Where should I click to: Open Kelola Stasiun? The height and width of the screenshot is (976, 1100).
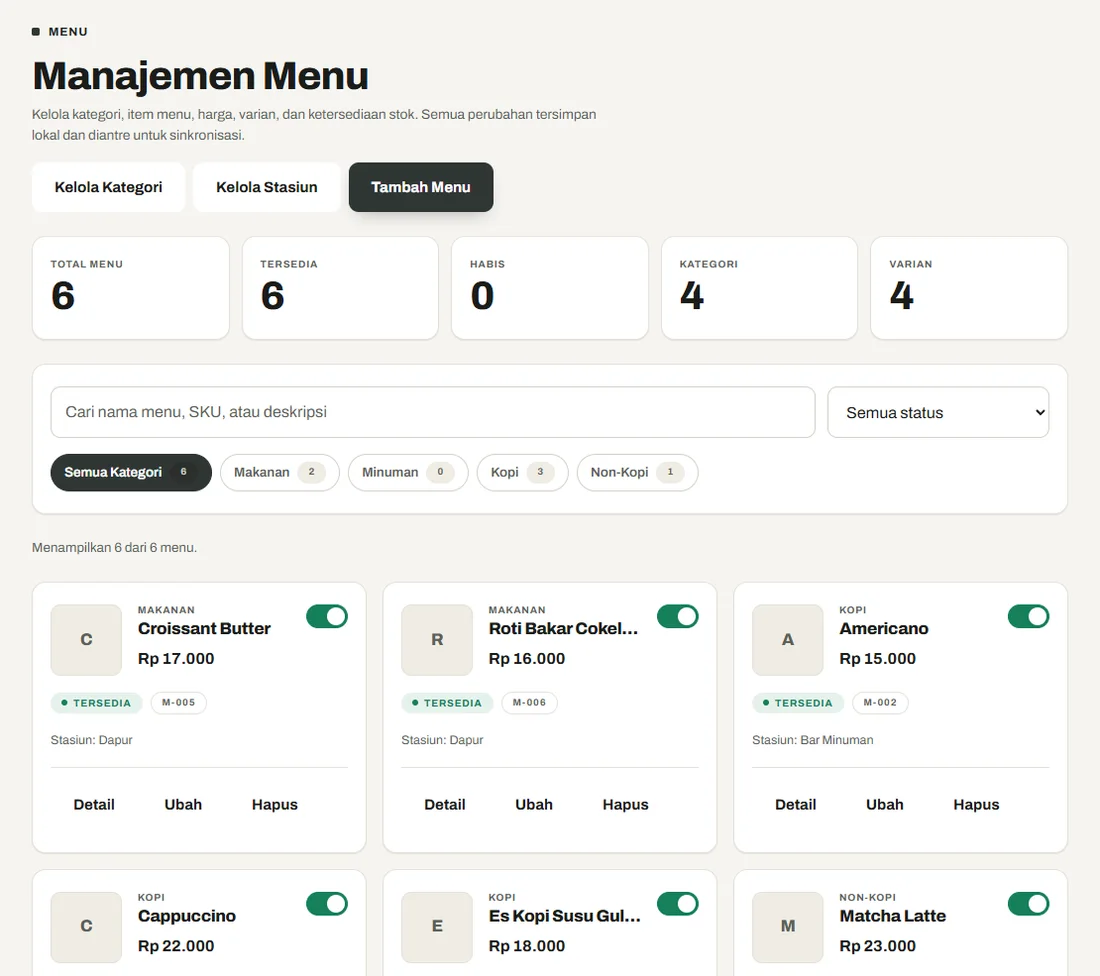[267, 187]
